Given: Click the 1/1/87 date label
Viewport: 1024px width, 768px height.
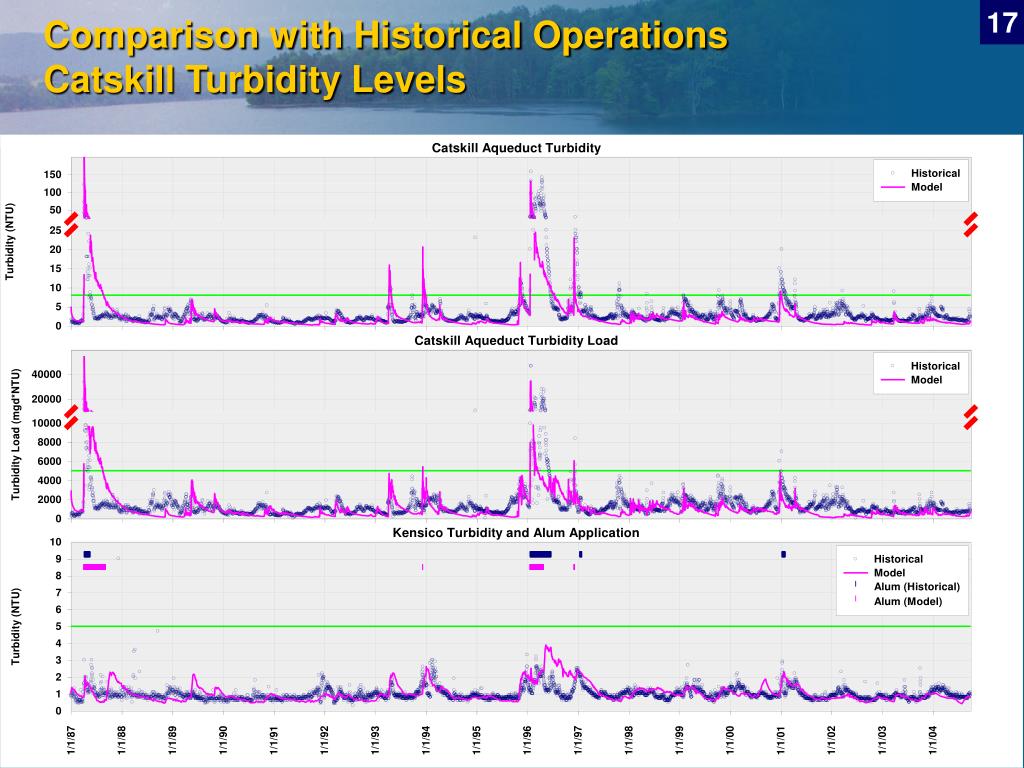Looking at the screenshot, I should coord(71,740).
